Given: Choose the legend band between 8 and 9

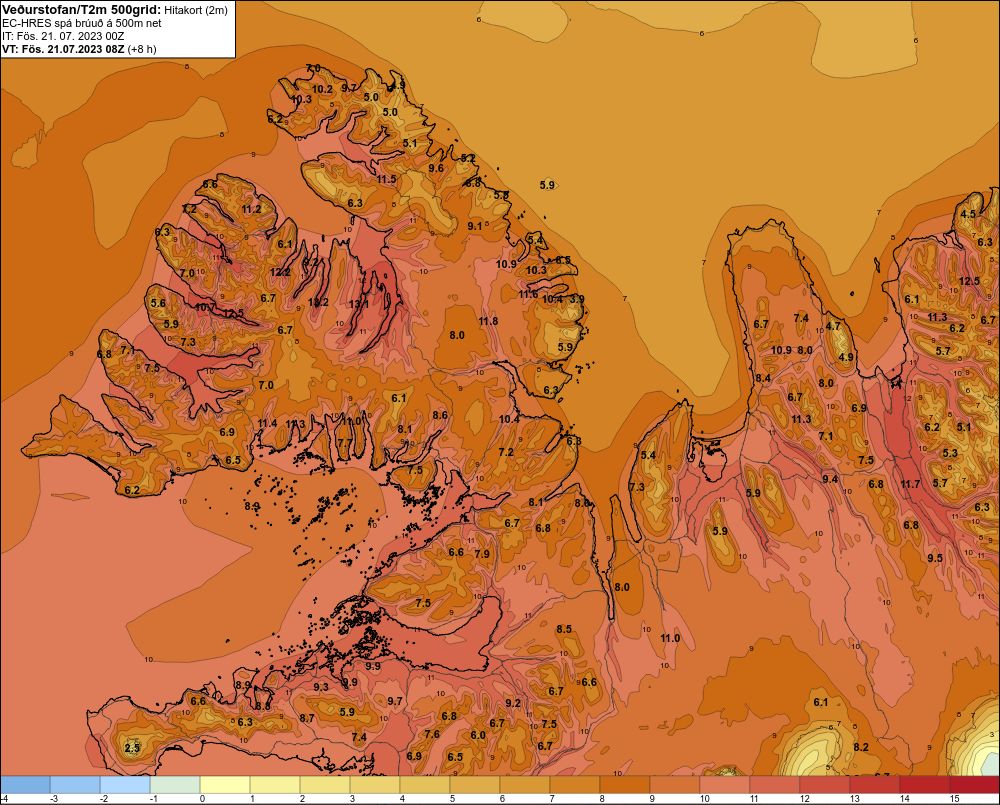Looking at the screenshot, I should [625, 785].
